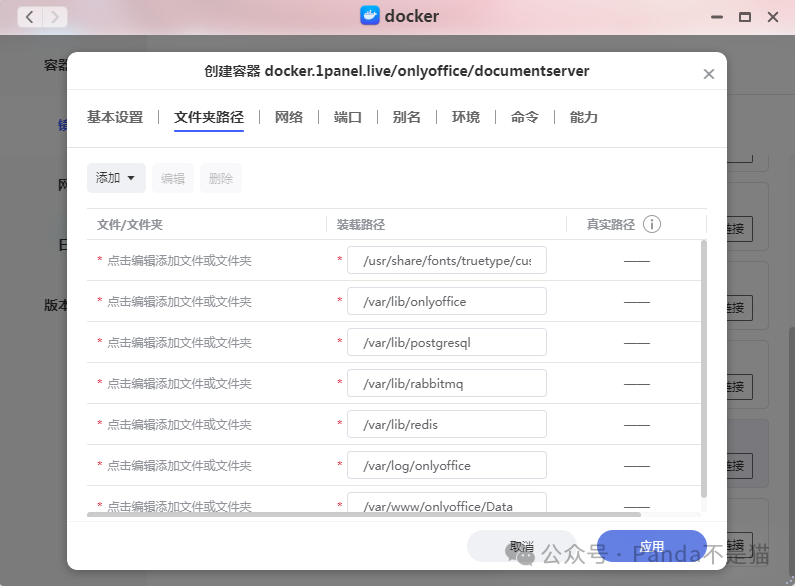Image resolution: width=795 pixels, height=586 pixels.
Task: Edit the /var/lib/onlyoffice mount path field
Action: (x=447, y=301)
